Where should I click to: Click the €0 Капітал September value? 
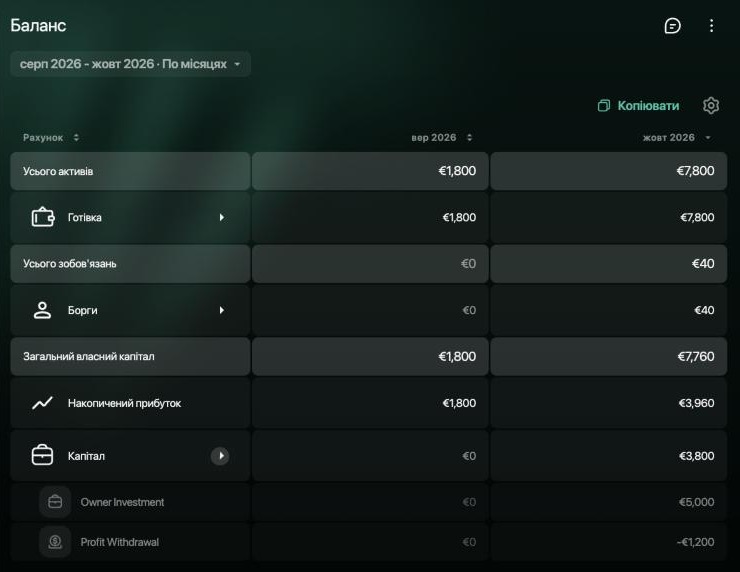(x=469, y=456)
